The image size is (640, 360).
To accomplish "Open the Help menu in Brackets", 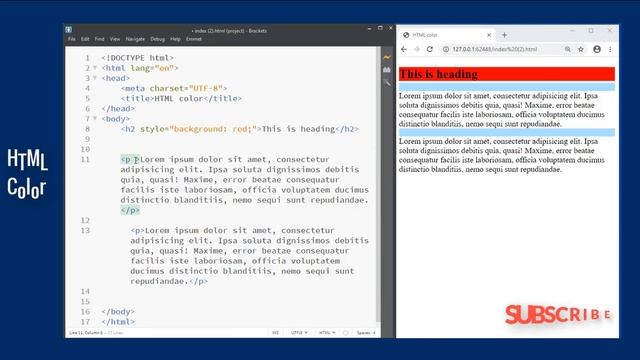I will click(176, 39).
